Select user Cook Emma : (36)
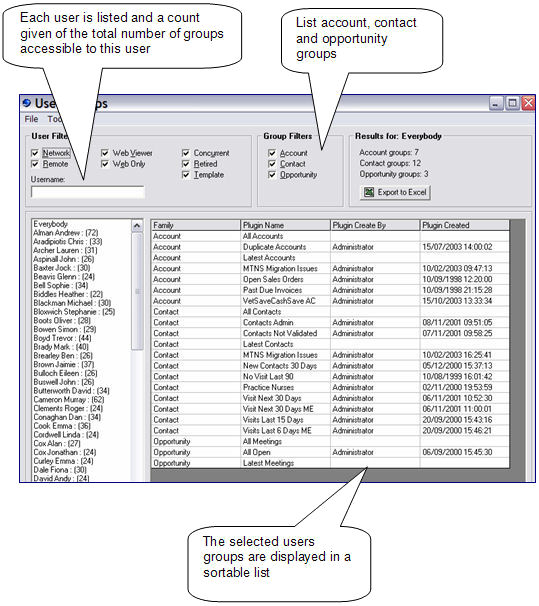Image resolution: width=539 pixels, height=606 pixels. point(62,426)
